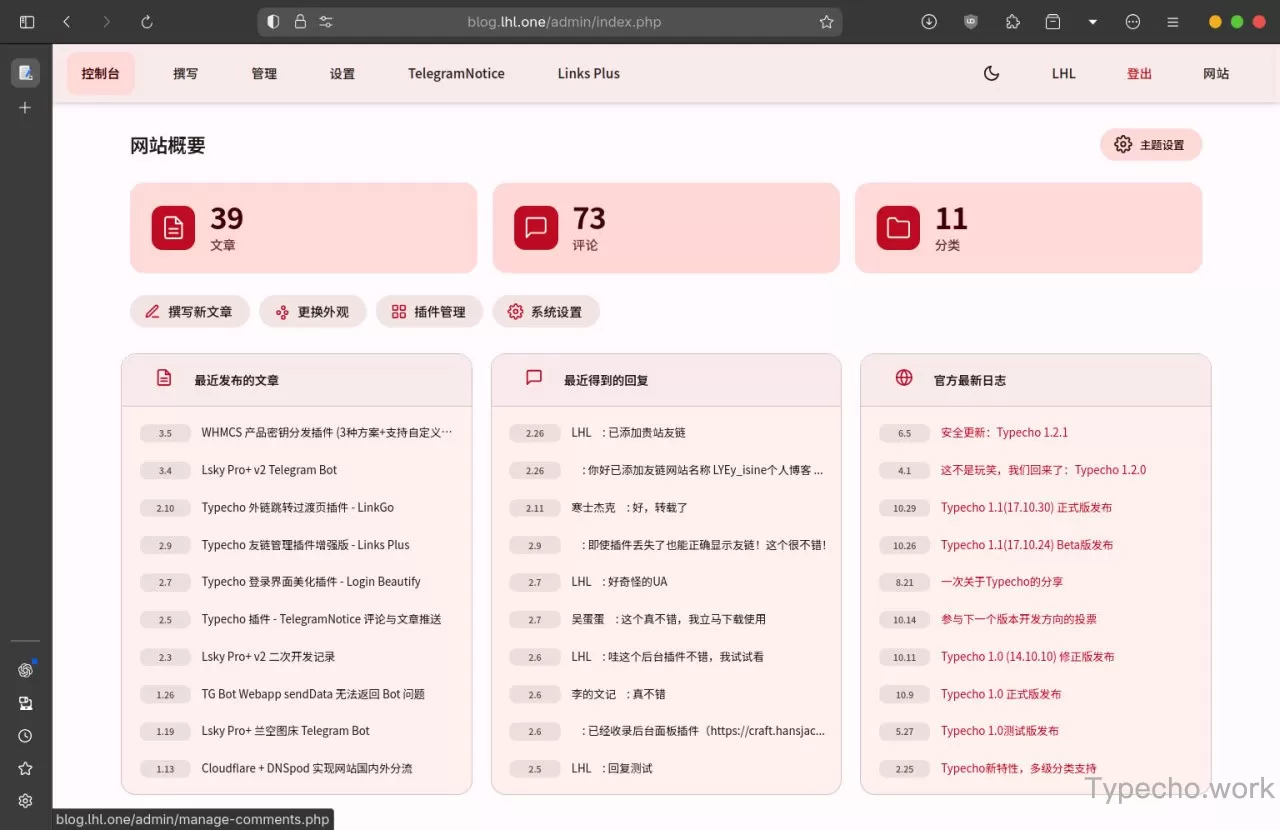Image resolution: width=1280 pixels, height=830 pixels.
Task: Click the red comments count icon
Action: tap(536, 228)
